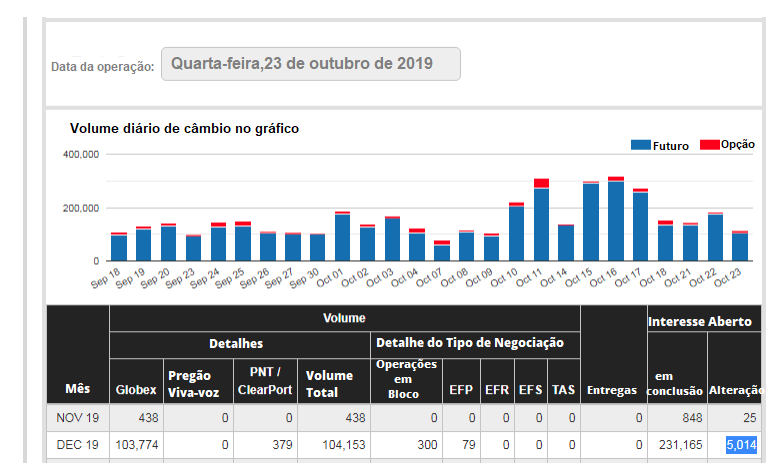Click the NOV 19 open interest value '848'
The height and width of the screenshot is (473, 780).
[x=692, y=418]
